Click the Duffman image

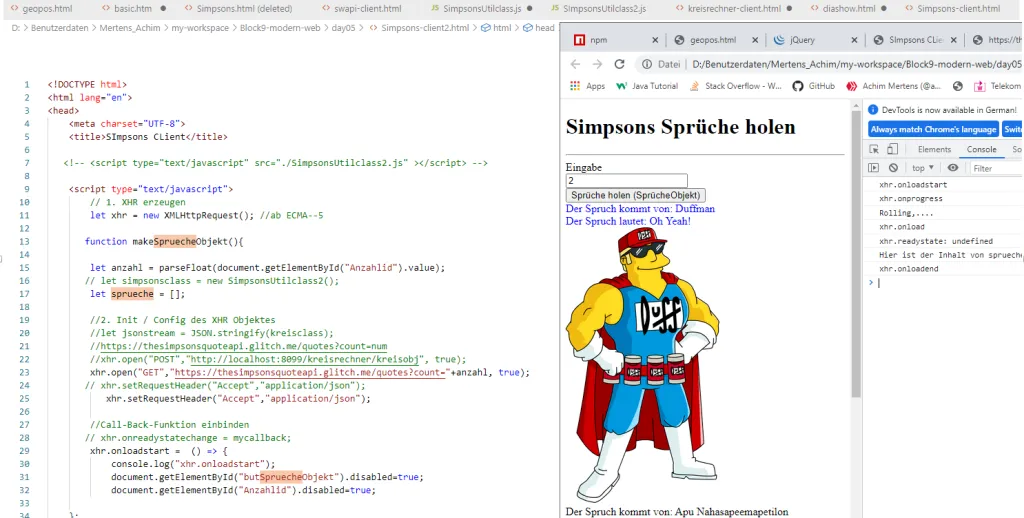pyautogui.click(x=643, y=366)
